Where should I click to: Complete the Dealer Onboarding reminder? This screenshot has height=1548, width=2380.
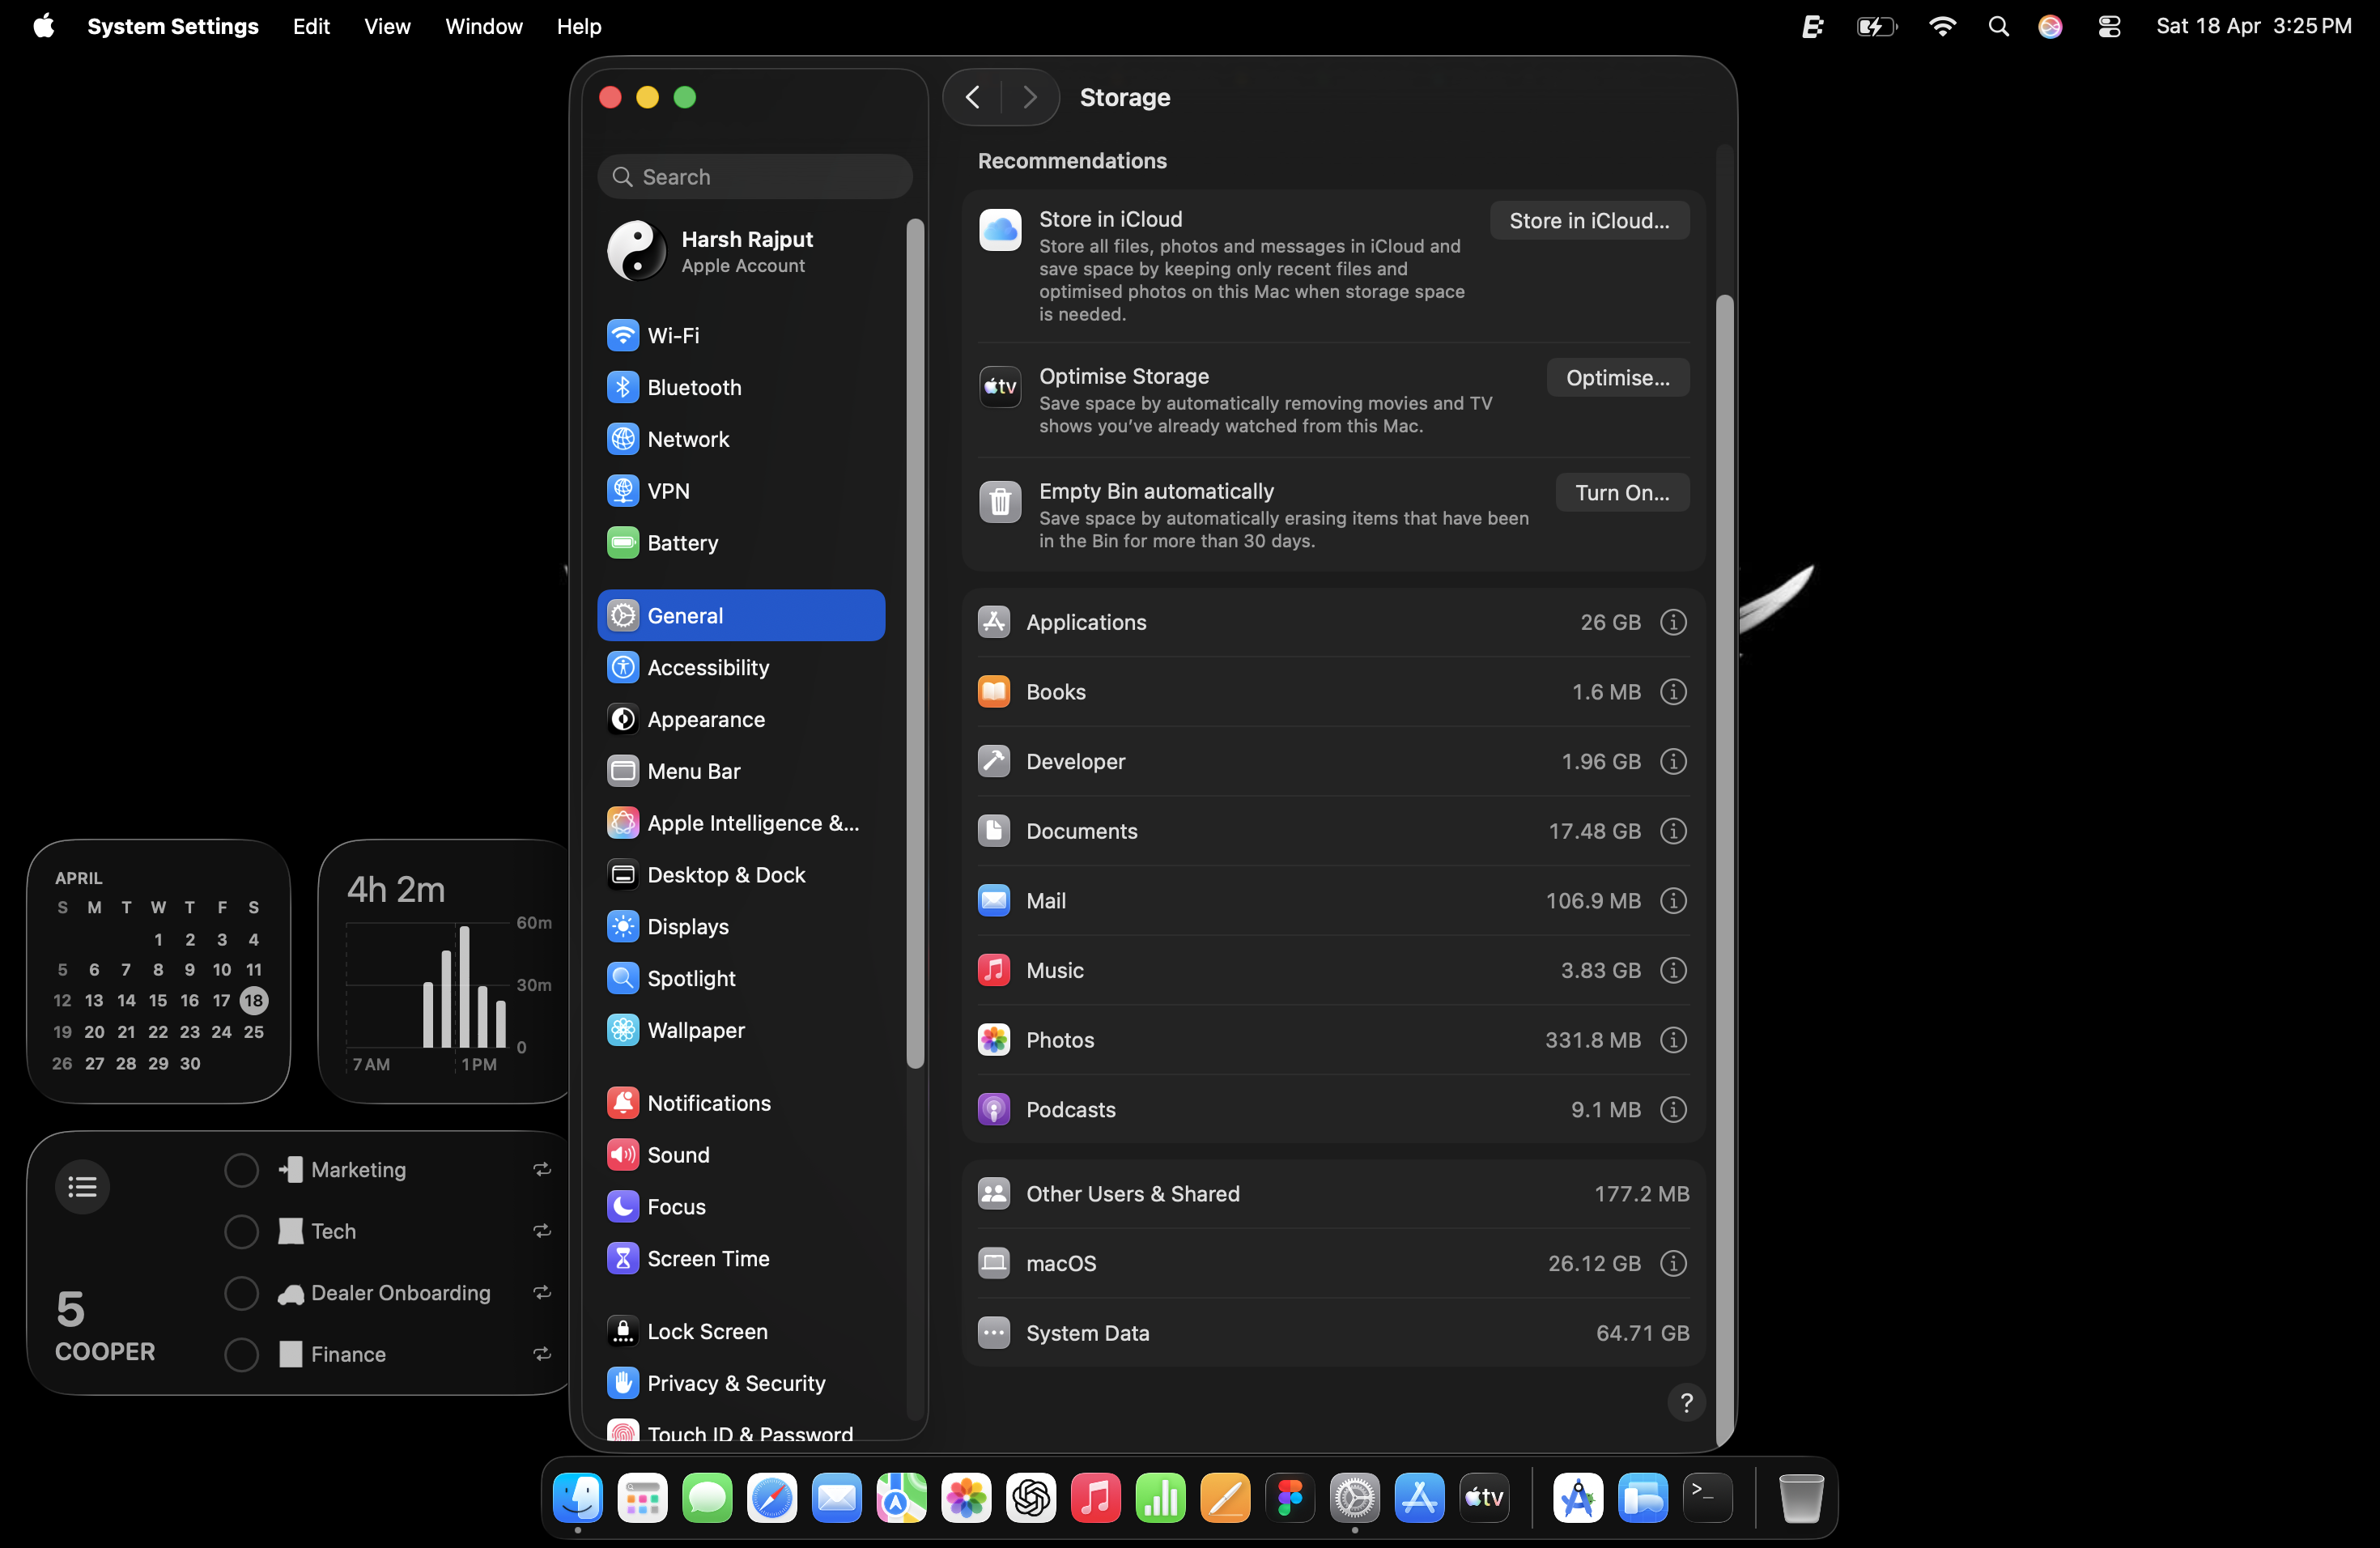coord(241,1293)
